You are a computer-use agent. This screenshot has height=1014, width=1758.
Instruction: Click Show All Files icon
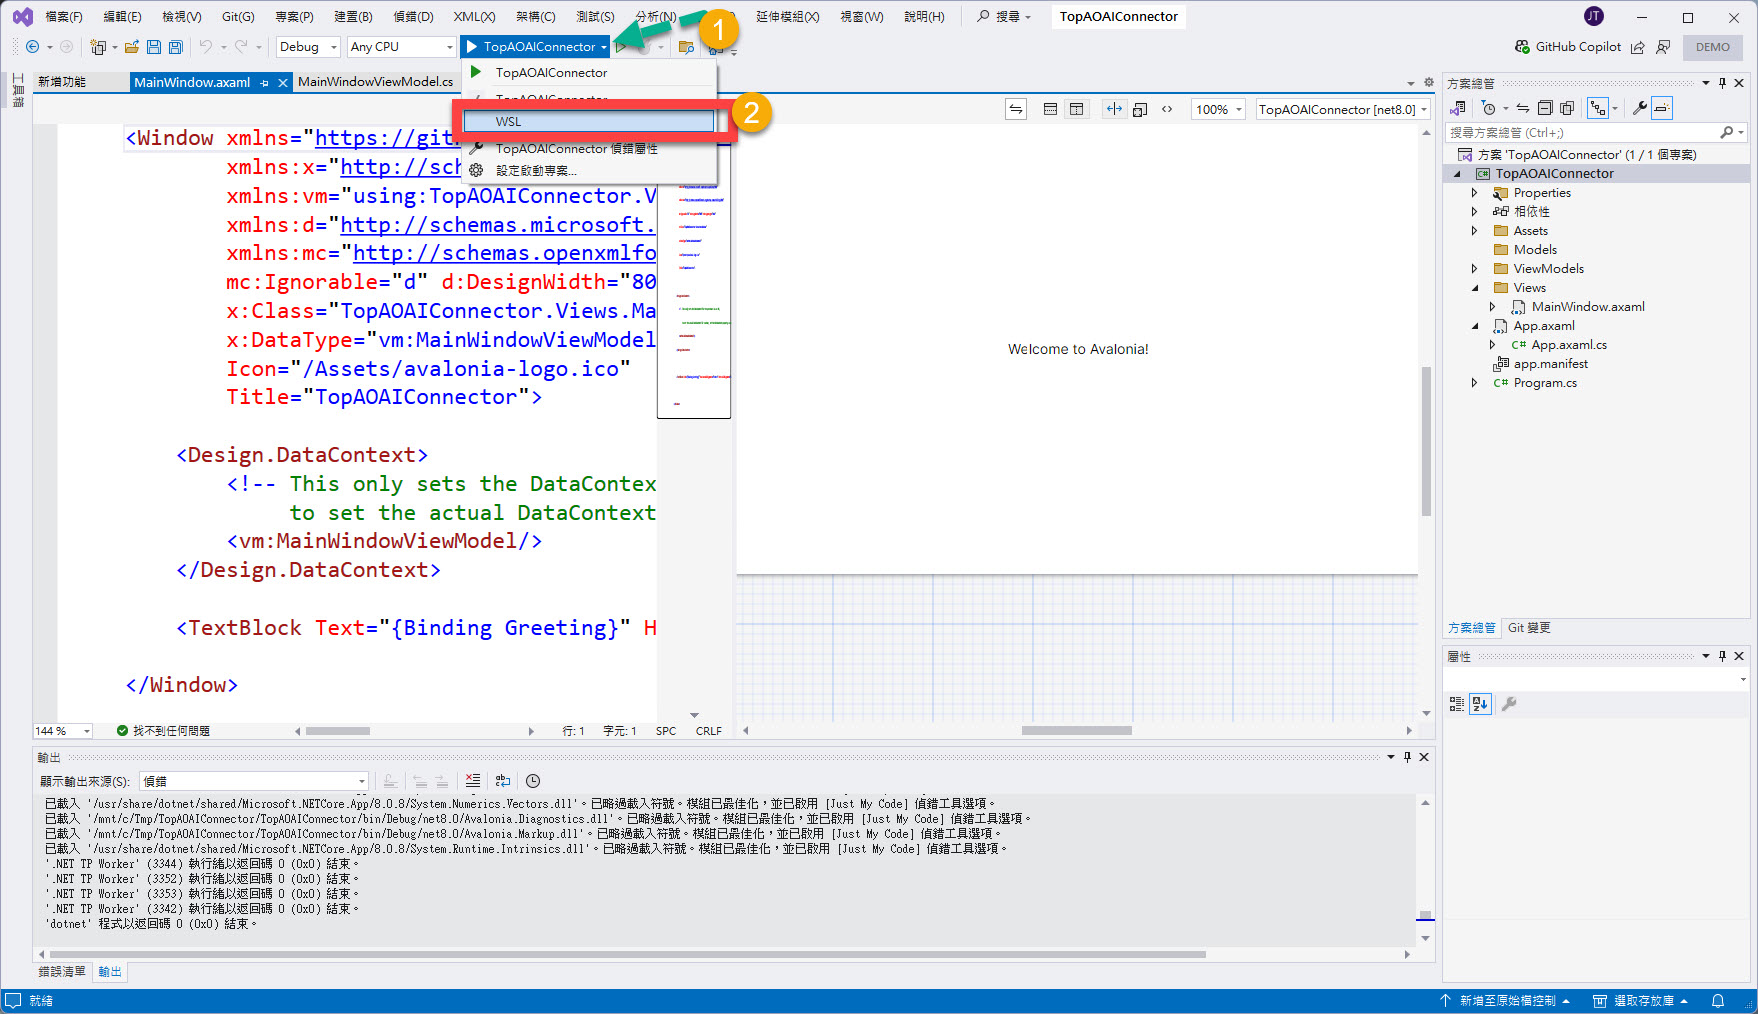[x=1567, y=108]
